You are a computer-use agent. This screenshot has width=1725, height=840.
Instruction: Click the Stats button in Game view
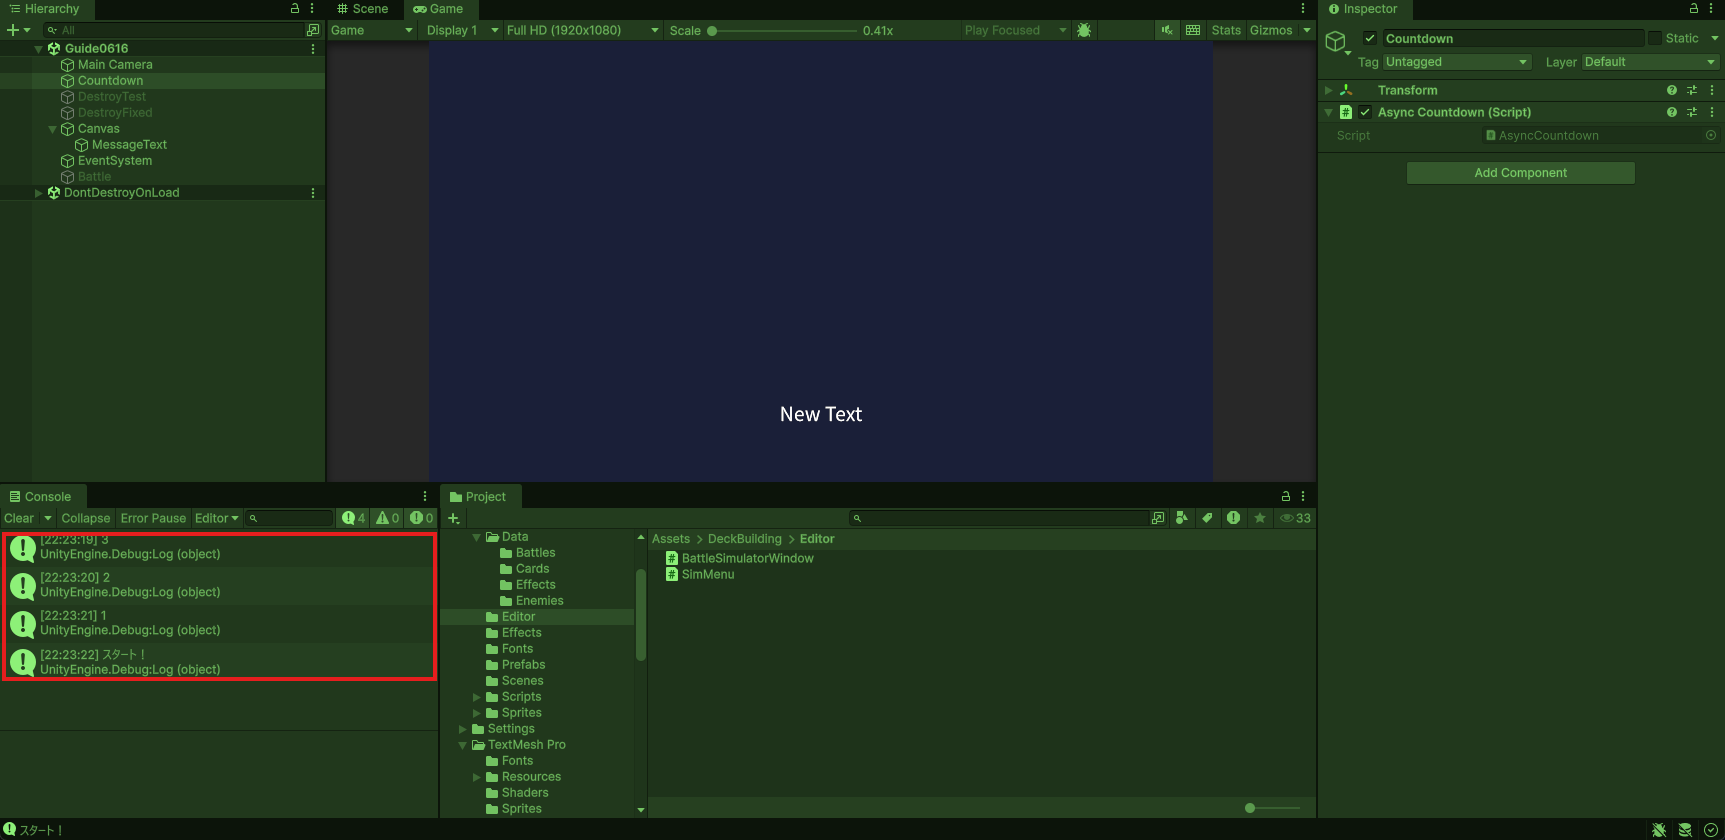(1226, 30)
